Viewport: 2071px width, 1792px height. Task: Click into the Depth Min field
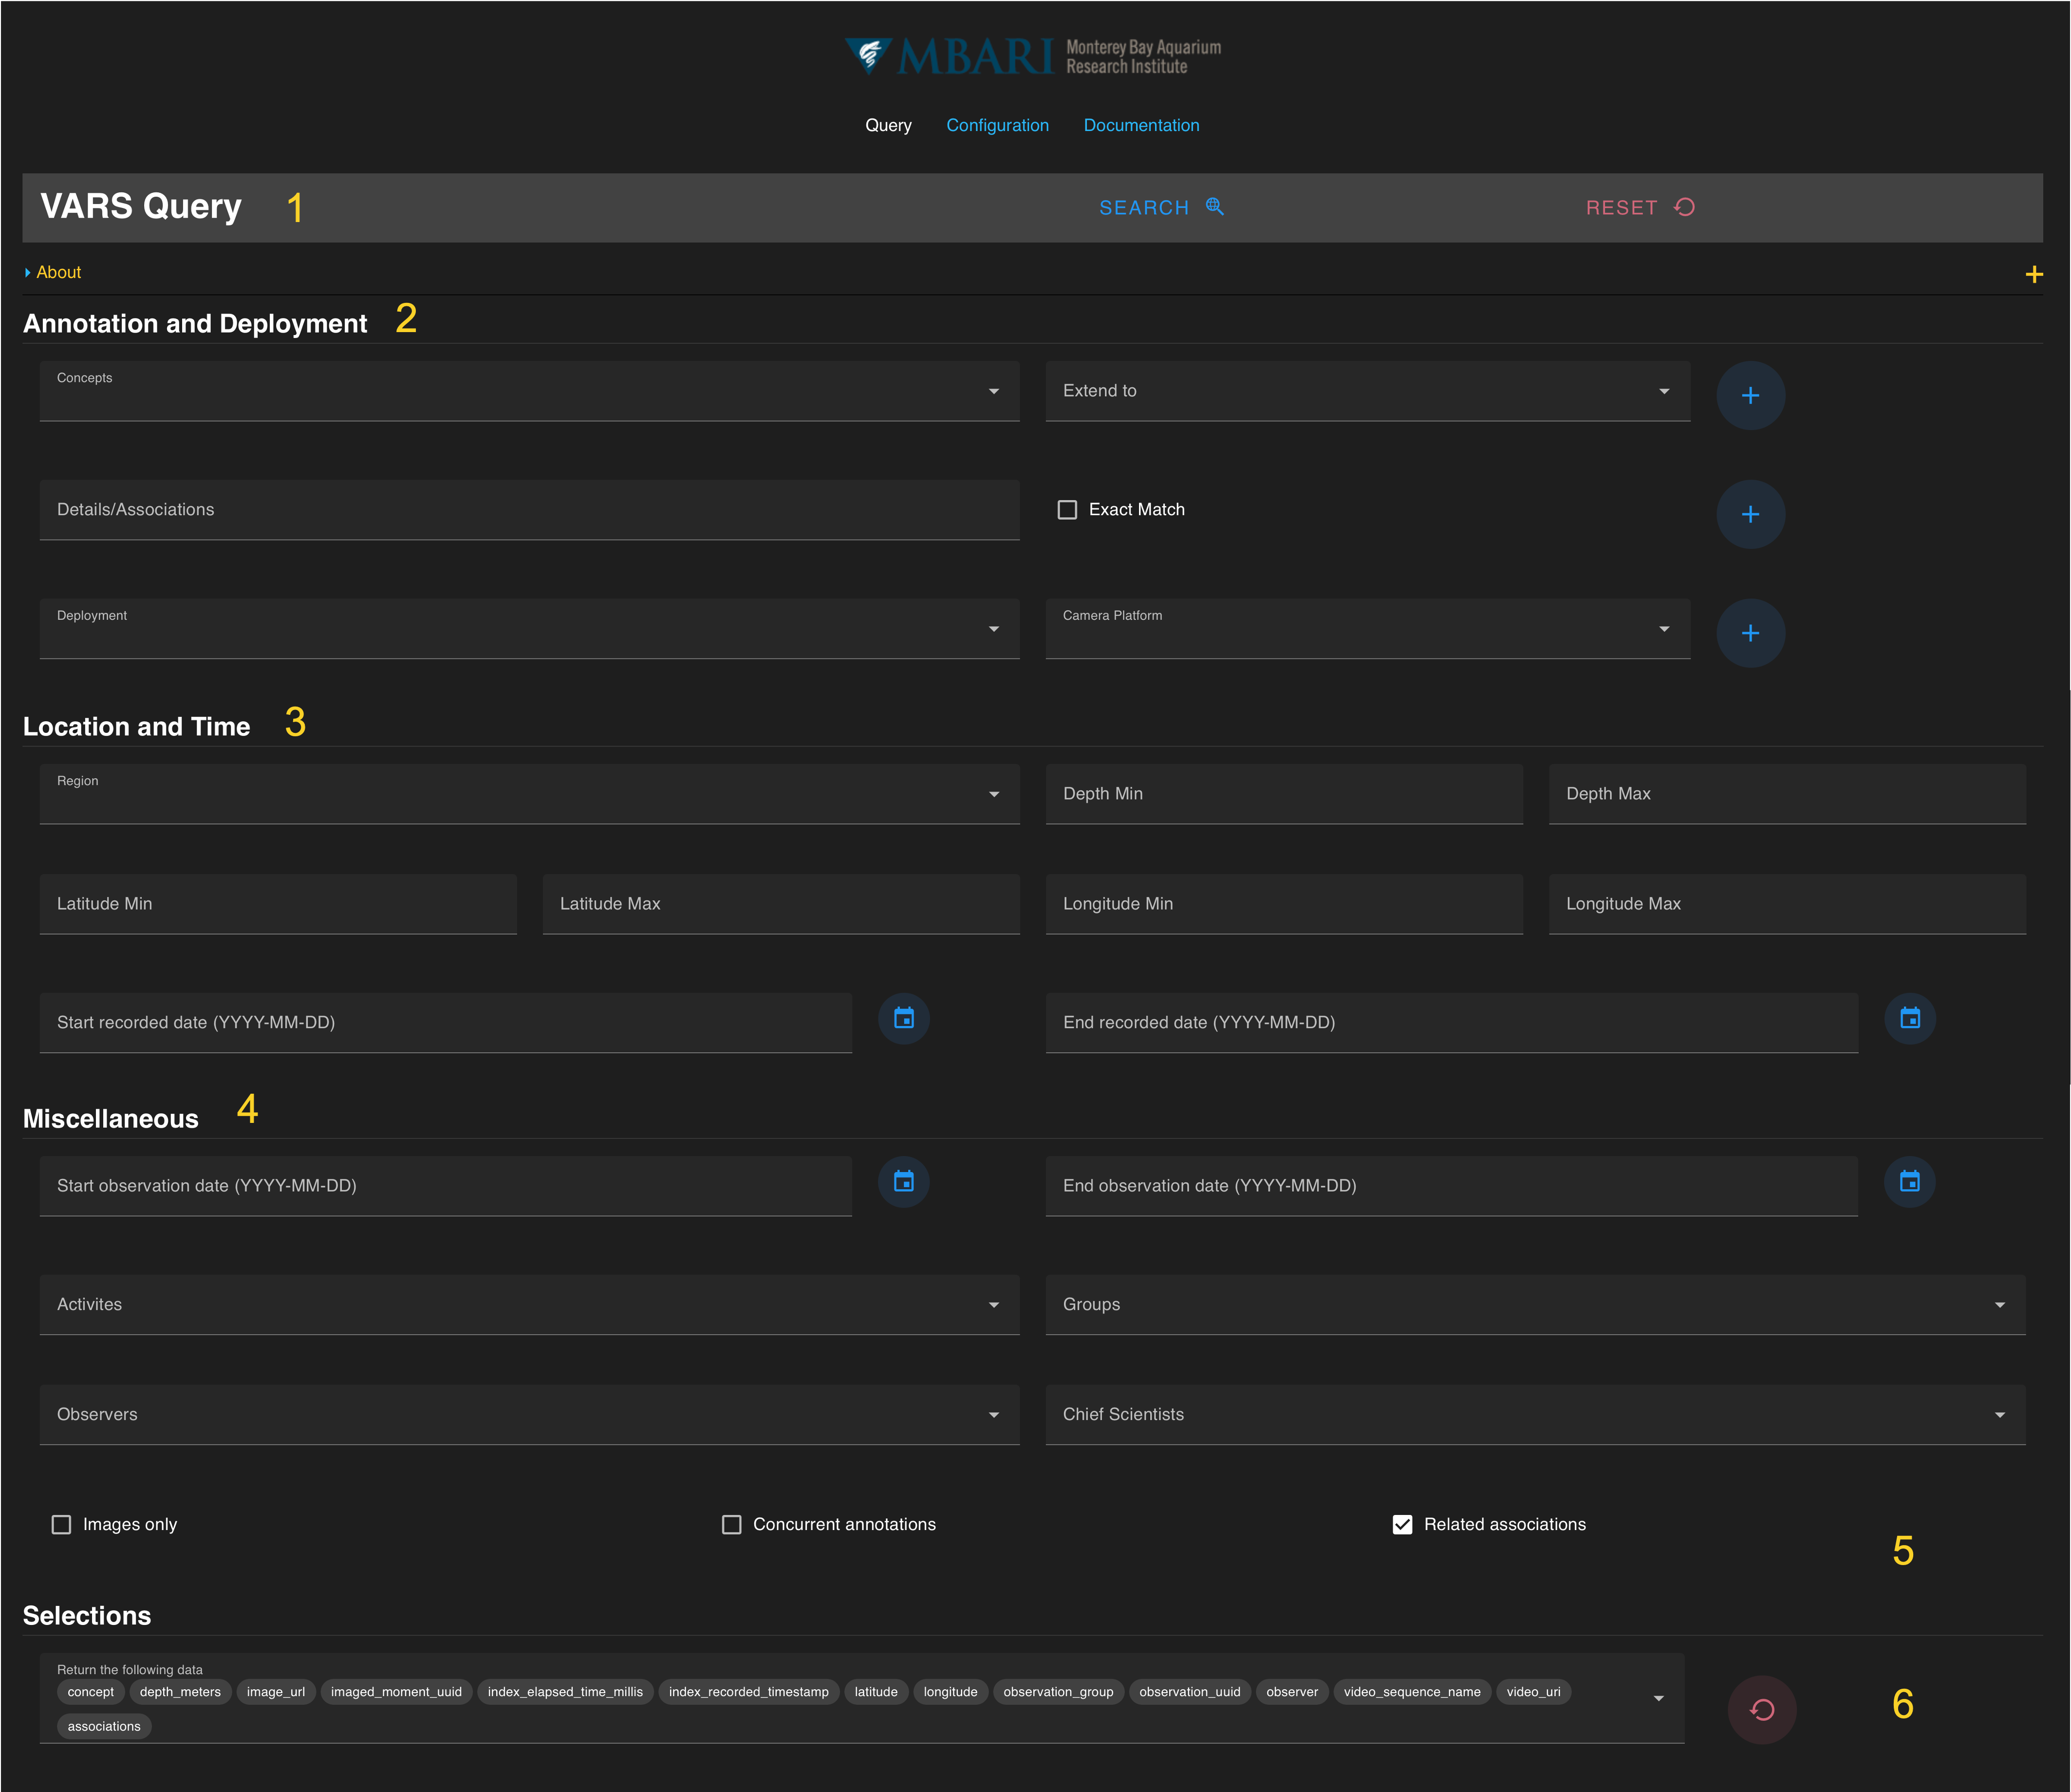coord(1283,795)
